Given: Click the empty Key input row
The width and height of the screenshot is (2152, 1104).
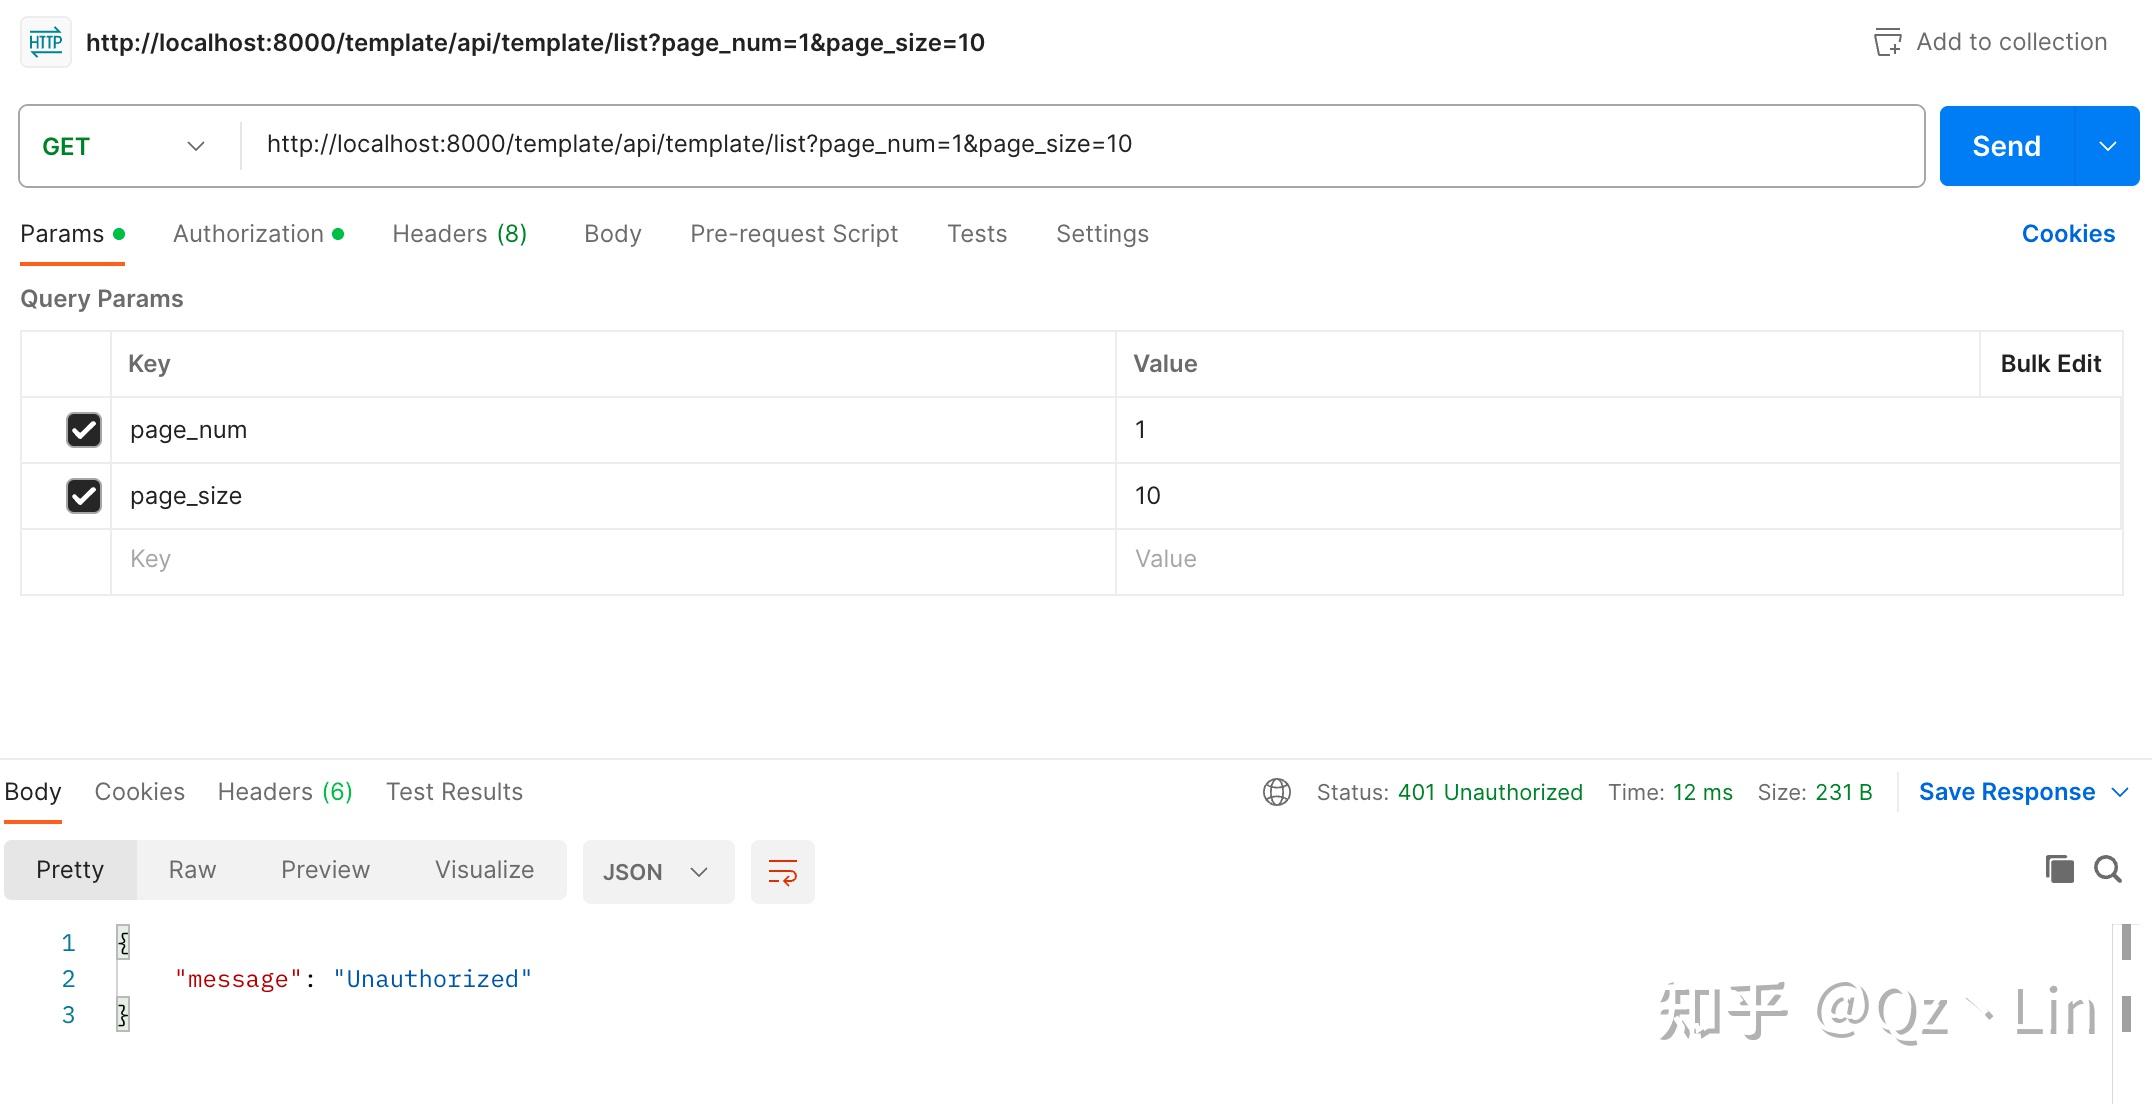Looking at the screenshot, I should (400, 559).
